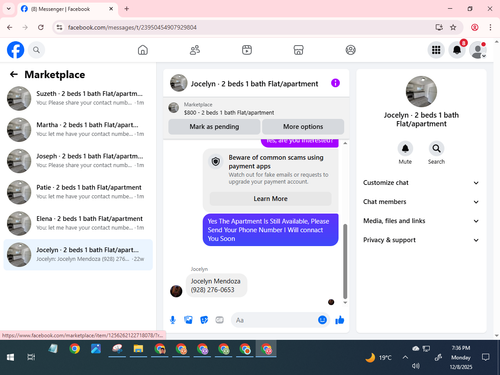Click the chat header title Jocelyn listing

(x=254, y=84)
